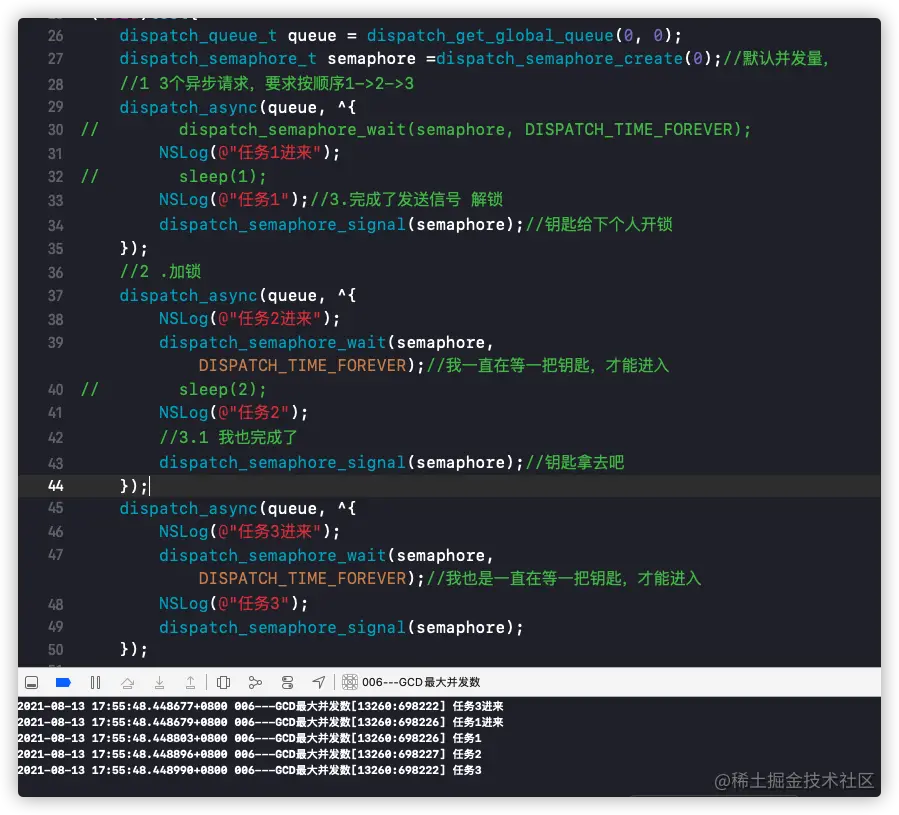Open the Debug View Hierarchy
Viewport: 899px width, 815px height.
(x=224, y=683)
